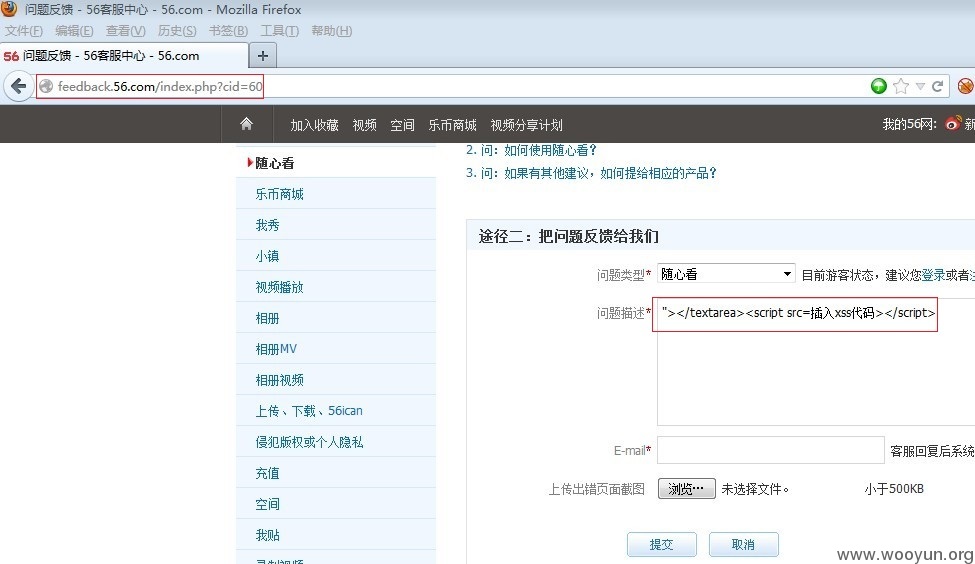Open the 历史(S) menu
Image resolution: width=975 pixels, height=564 pixels.
click(x=177, y=30)
